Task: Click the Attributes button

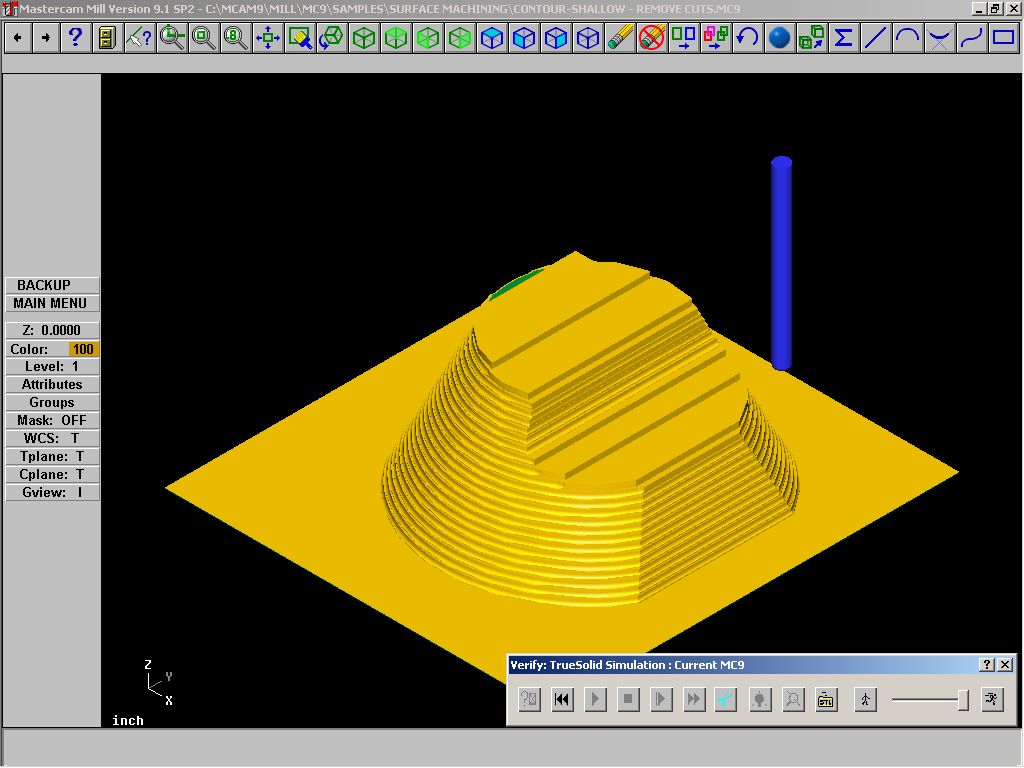Action: (52, 384)
